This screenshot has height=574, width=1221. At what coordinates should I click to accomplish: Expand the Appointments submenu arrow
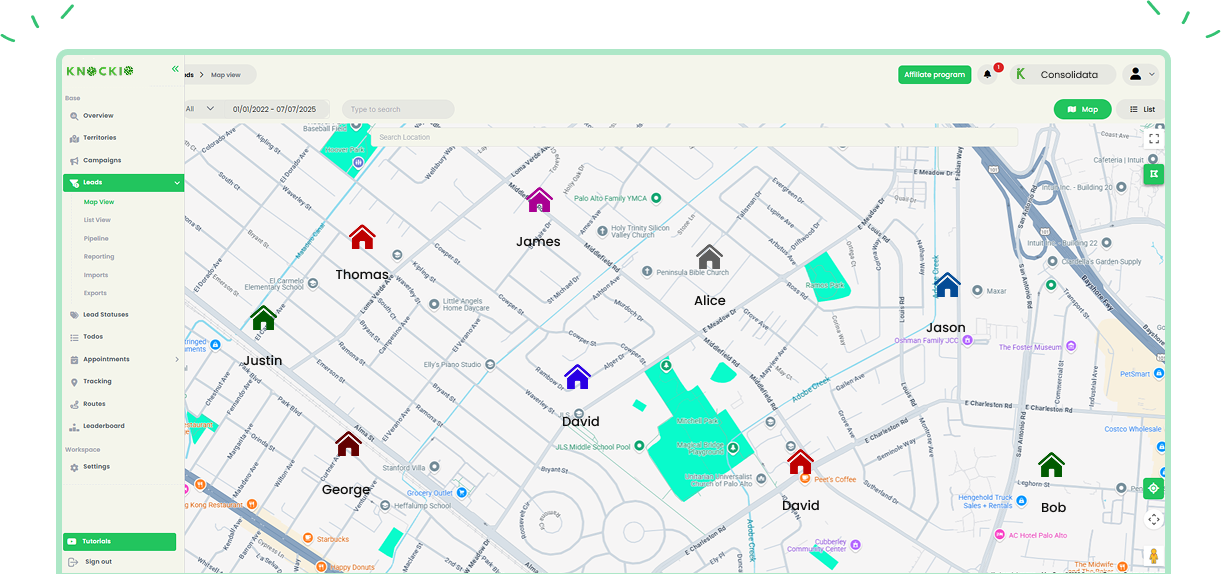177,359
